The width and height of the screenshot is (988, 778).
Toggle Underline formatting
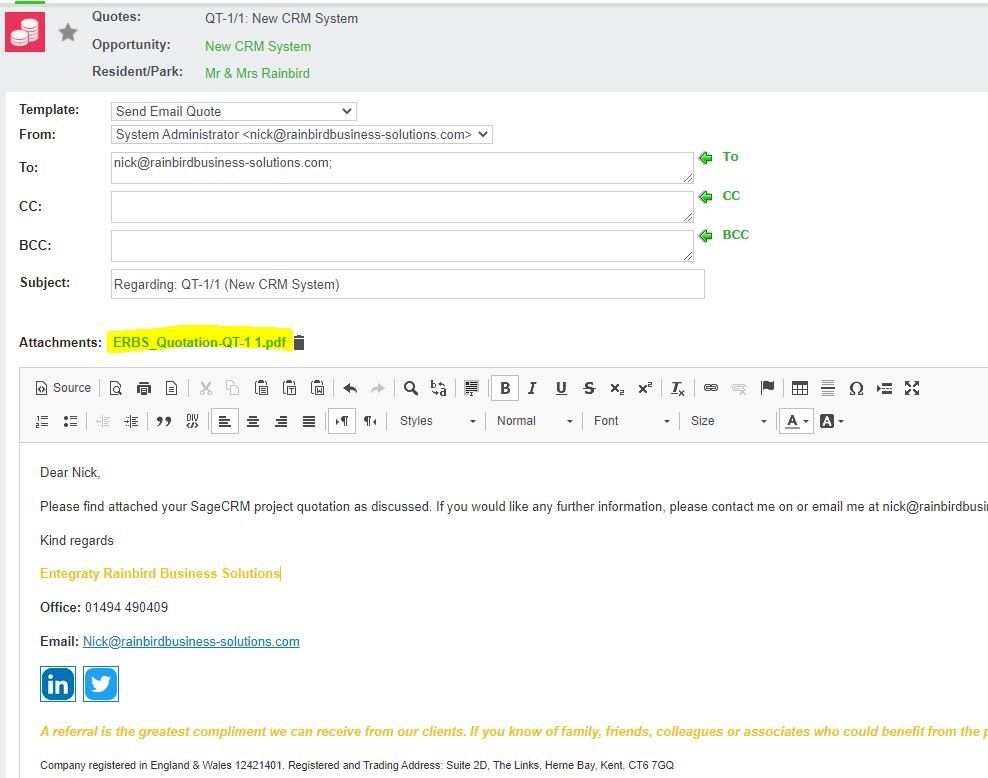[561, 388]
